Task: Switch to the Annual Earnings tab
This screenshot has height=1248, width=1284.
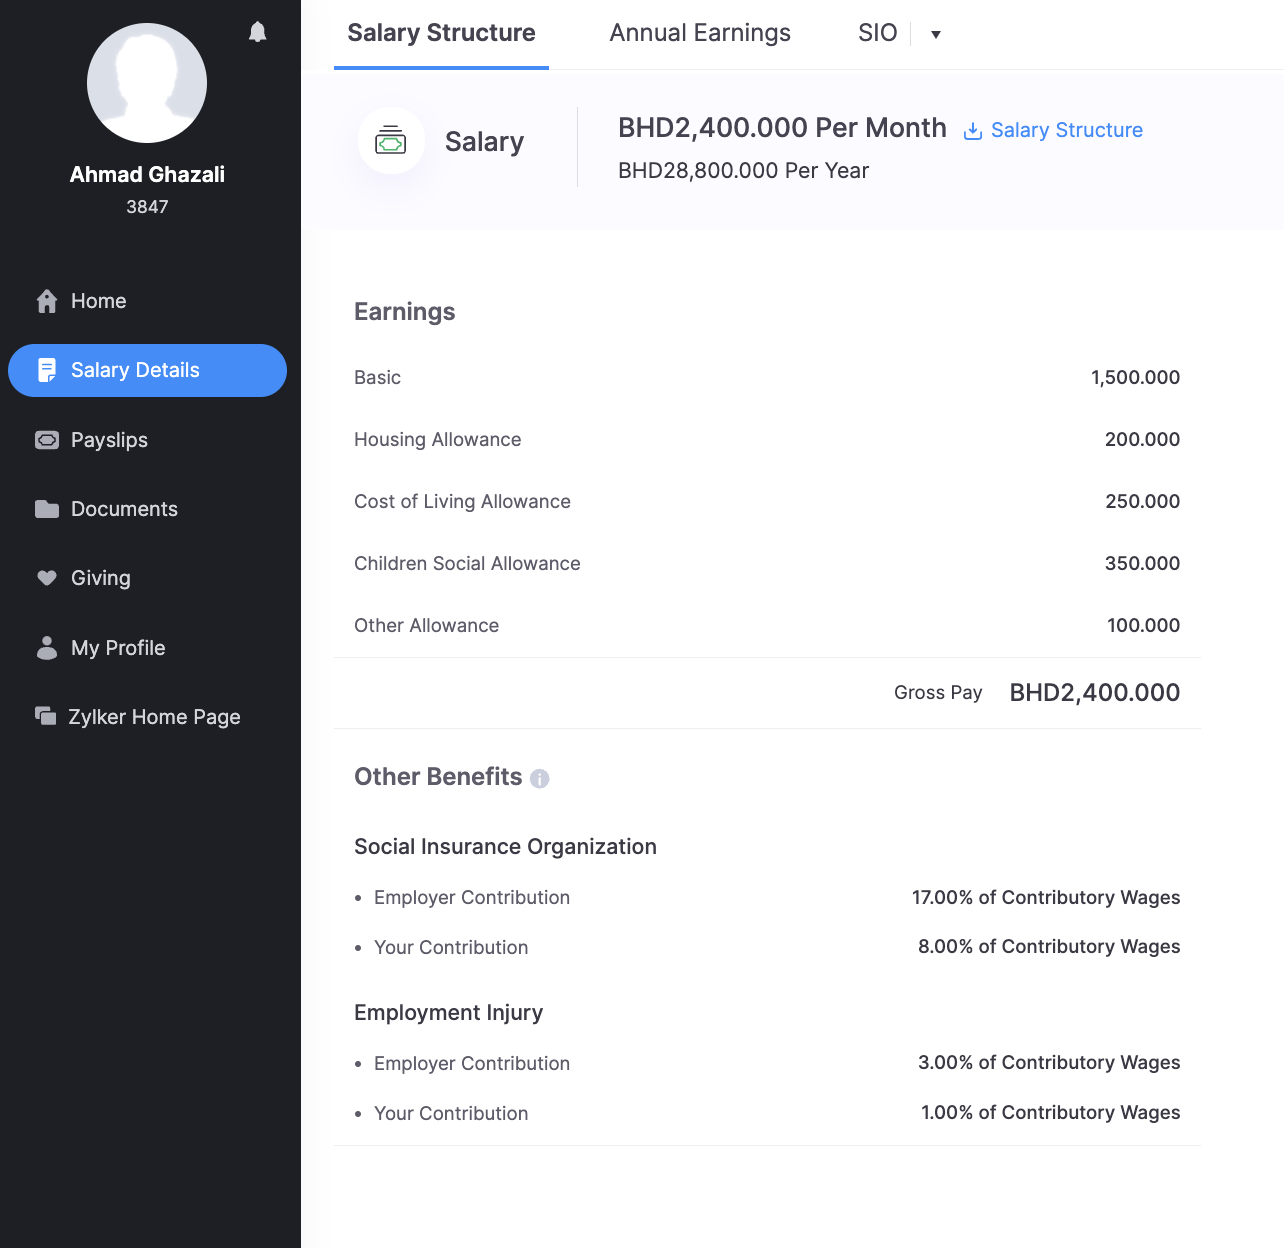Action: click(700, 33)
